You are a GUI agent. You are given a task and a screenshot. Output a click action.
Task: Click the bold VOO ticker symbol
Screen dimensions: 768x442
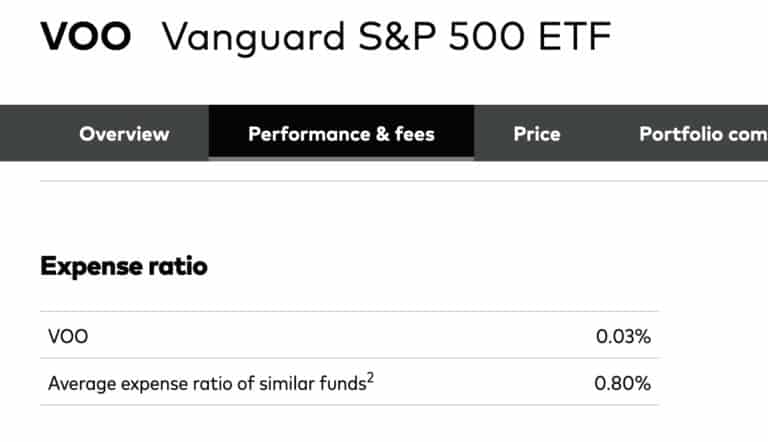click(x=86, y=36)
